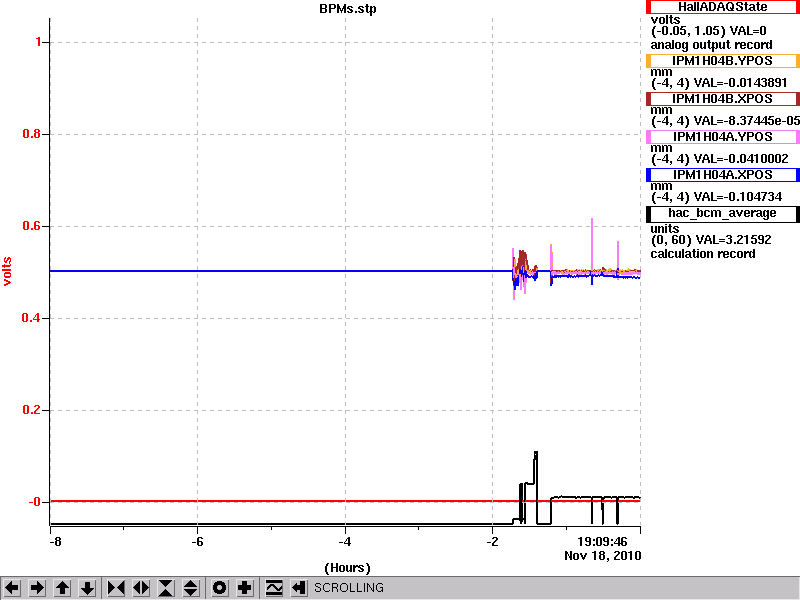
Task: Click the (Hours) x-axis label
Action: pos(347,568)
